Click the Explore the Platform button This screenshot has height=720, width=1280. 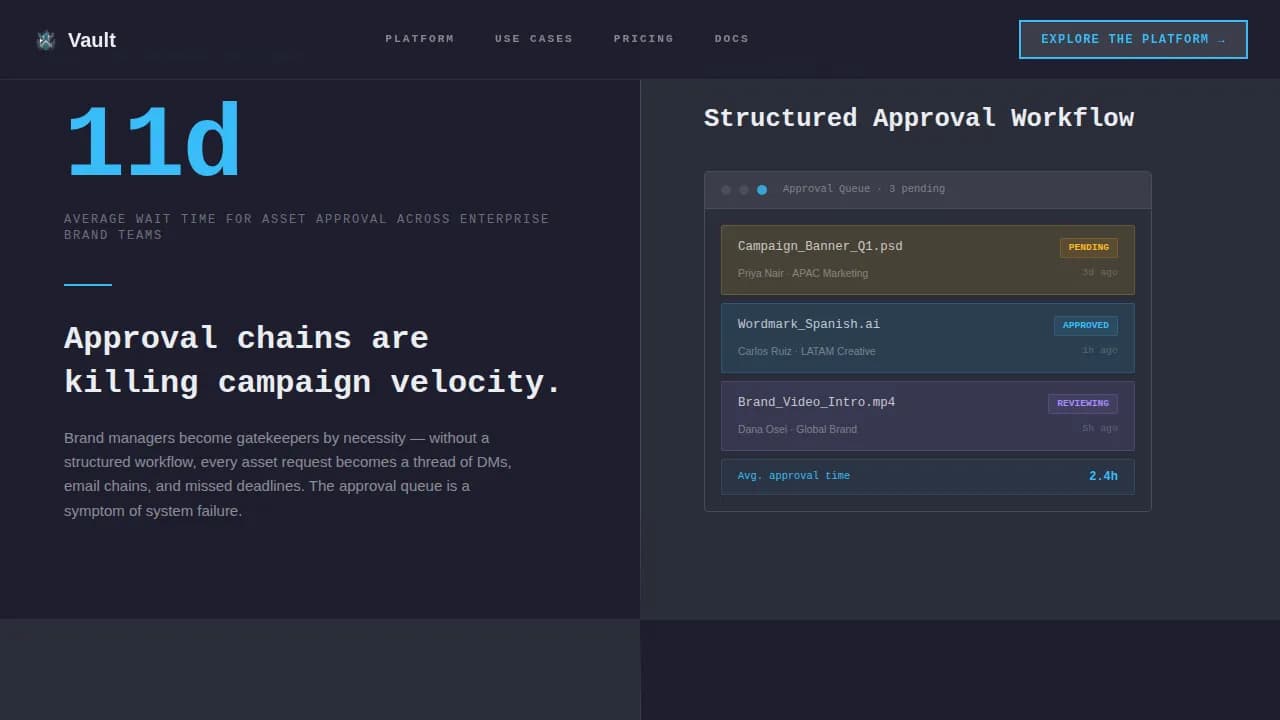coord(1132,39)
